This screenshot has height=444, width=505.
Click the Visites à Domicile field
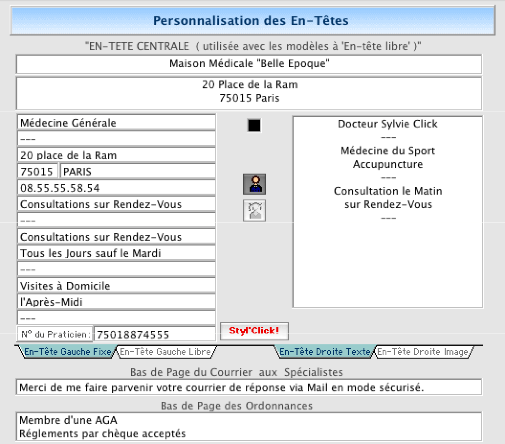[x=116, y=286]
